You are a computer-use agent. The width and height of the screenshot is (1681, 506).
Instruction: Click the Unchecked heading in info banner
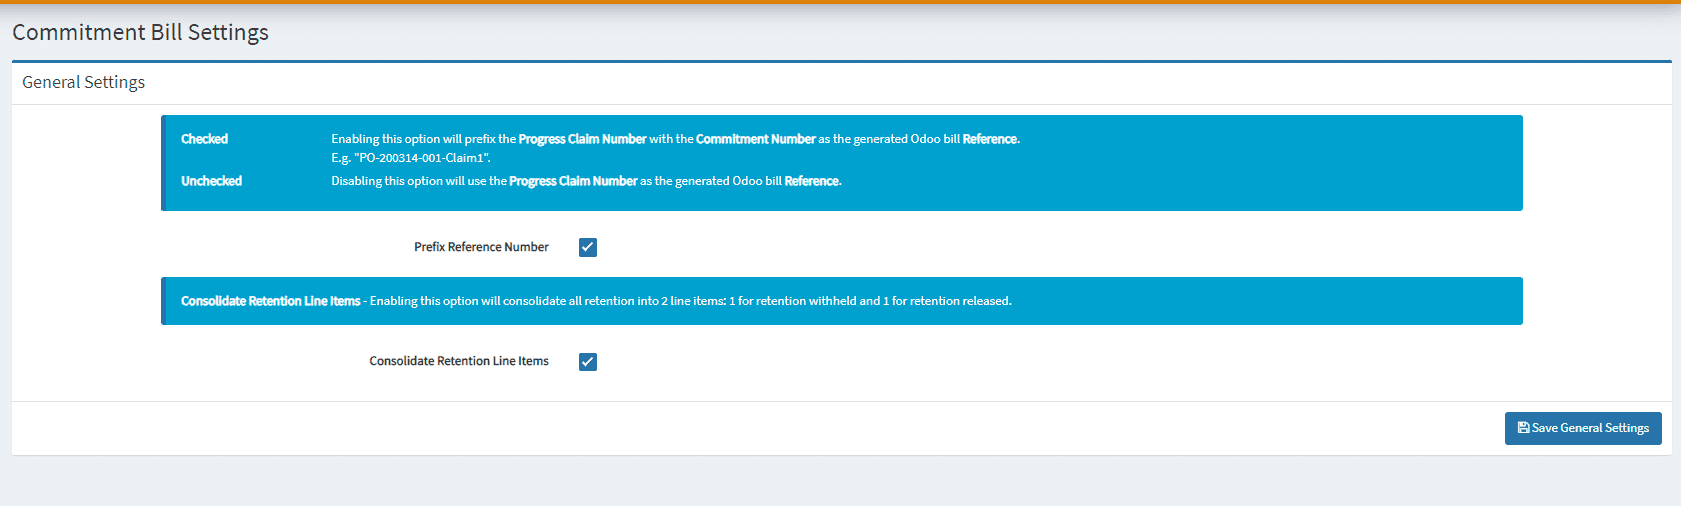[211, 181]
